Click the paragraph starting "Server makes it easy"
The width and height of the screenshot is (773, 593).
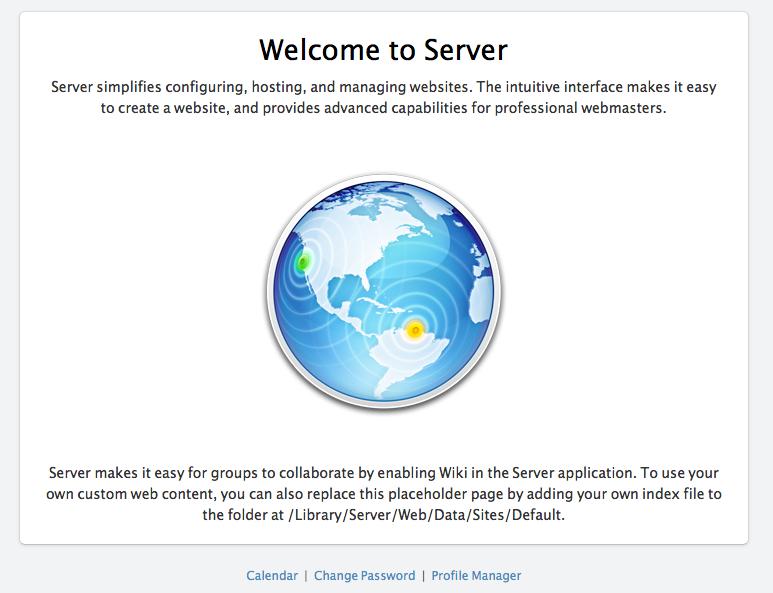point(384,494)
